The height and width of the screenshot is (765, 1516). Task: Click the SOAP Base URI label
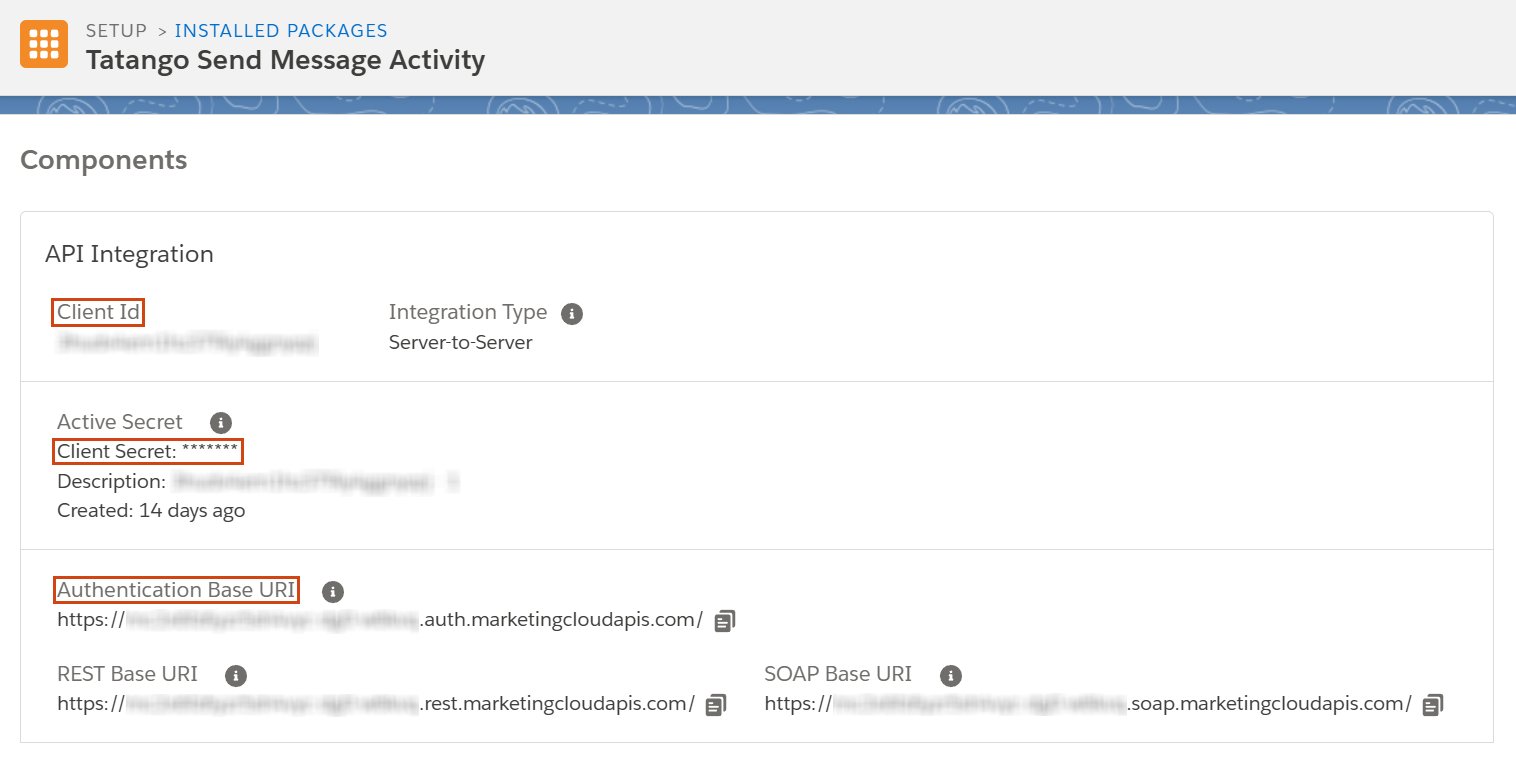point(838,674)
